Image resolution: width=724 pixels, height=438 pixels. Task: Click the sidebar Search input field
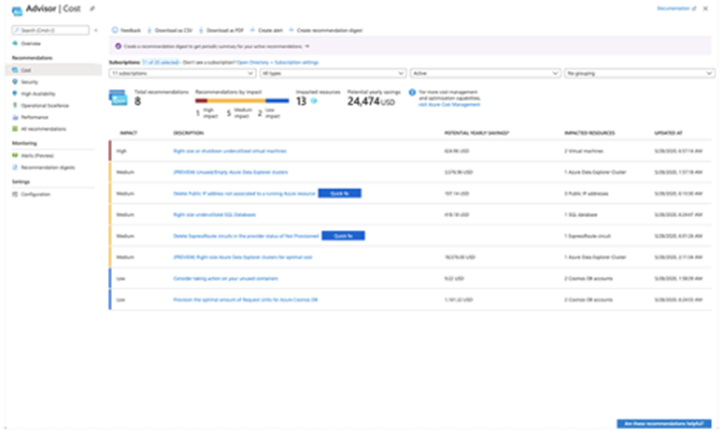coord(50,30)
